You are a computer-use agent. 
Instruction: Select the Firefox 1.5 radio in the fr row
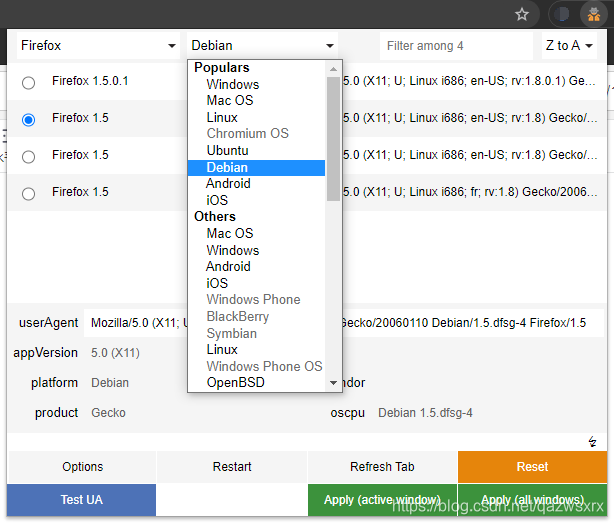pos(28,193)
